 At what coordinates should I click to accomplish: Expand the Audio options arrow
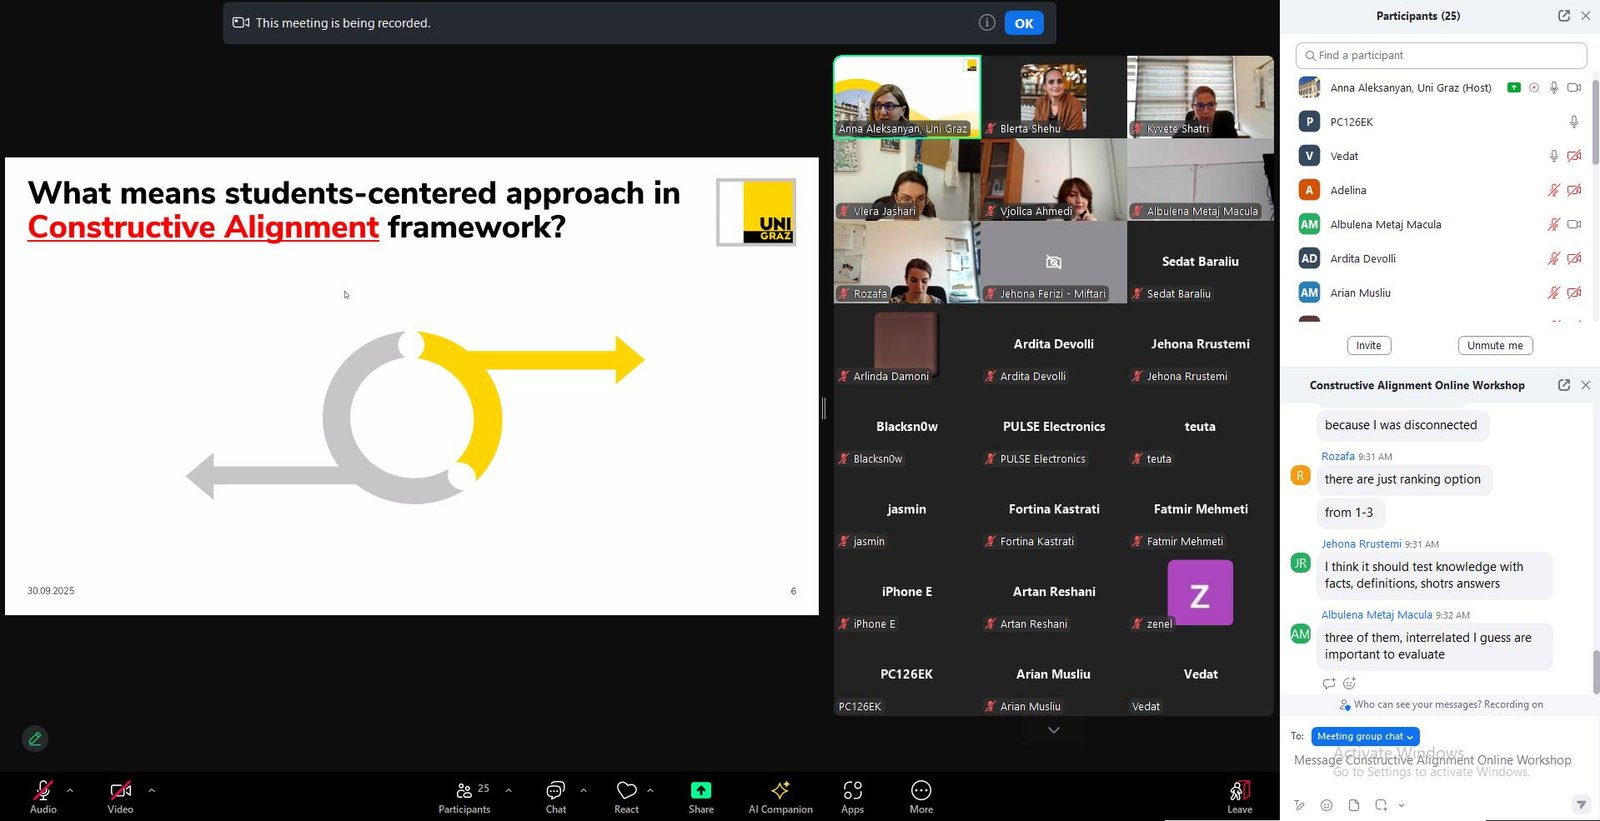70,790
